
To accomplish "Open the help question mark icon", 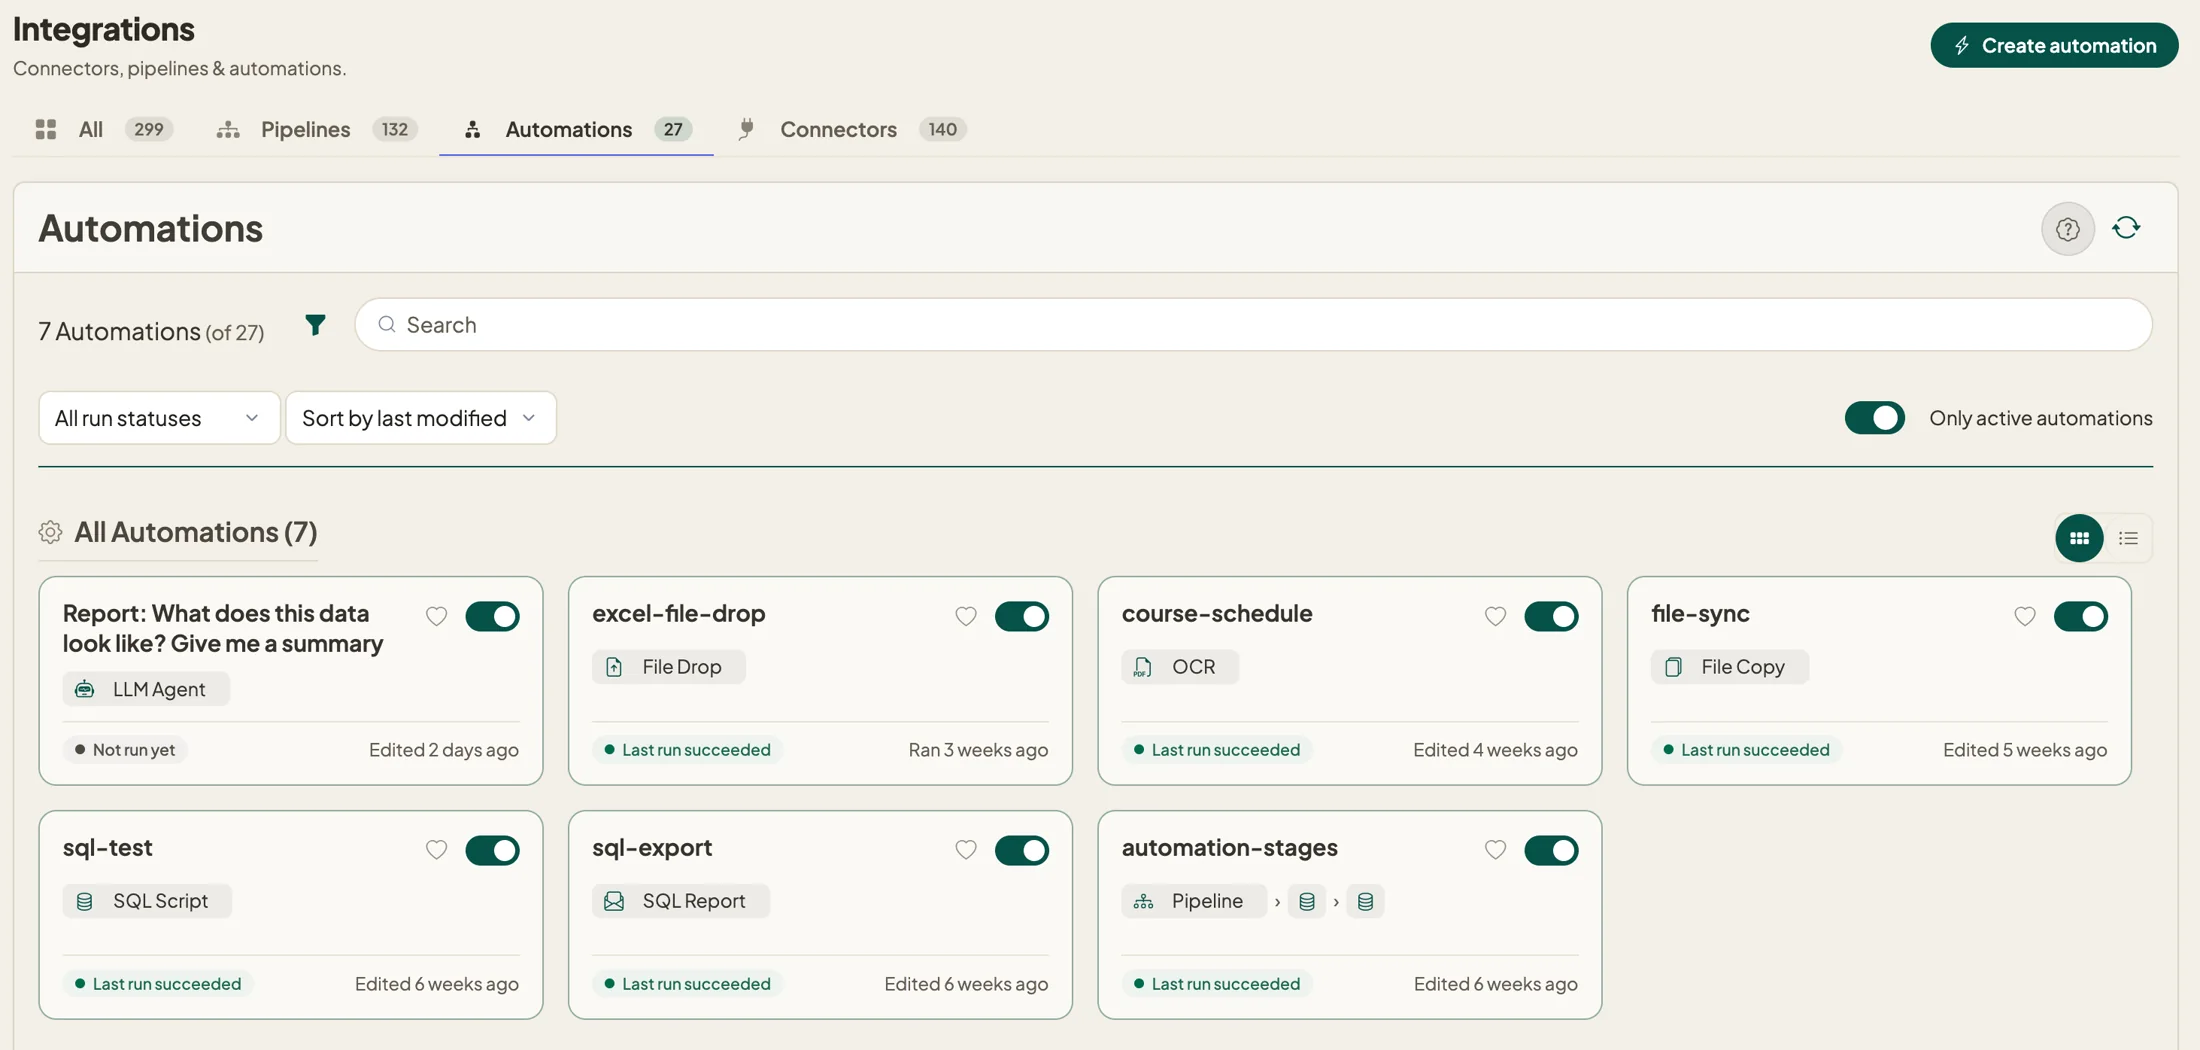I will point(2067,229).
